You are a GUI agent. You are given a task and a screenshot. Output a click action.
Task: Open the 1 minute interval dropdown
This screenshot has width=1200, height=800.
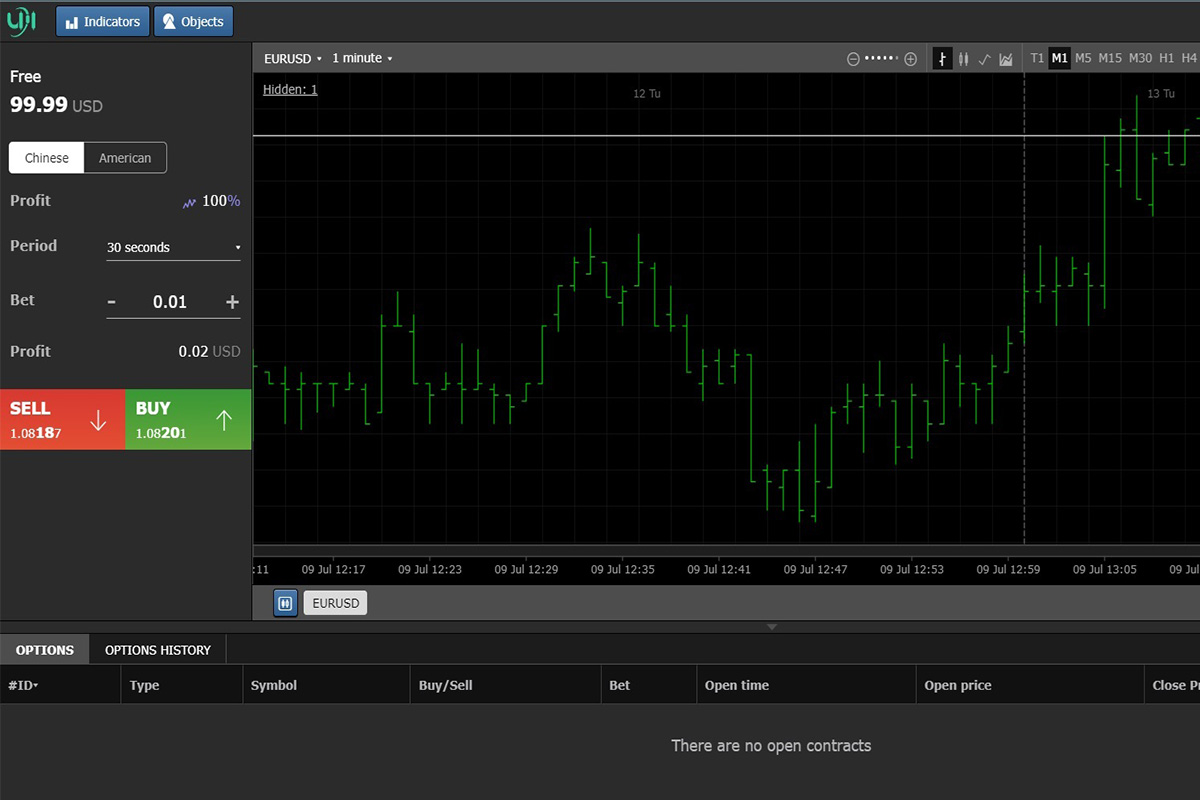click(362, 58)
